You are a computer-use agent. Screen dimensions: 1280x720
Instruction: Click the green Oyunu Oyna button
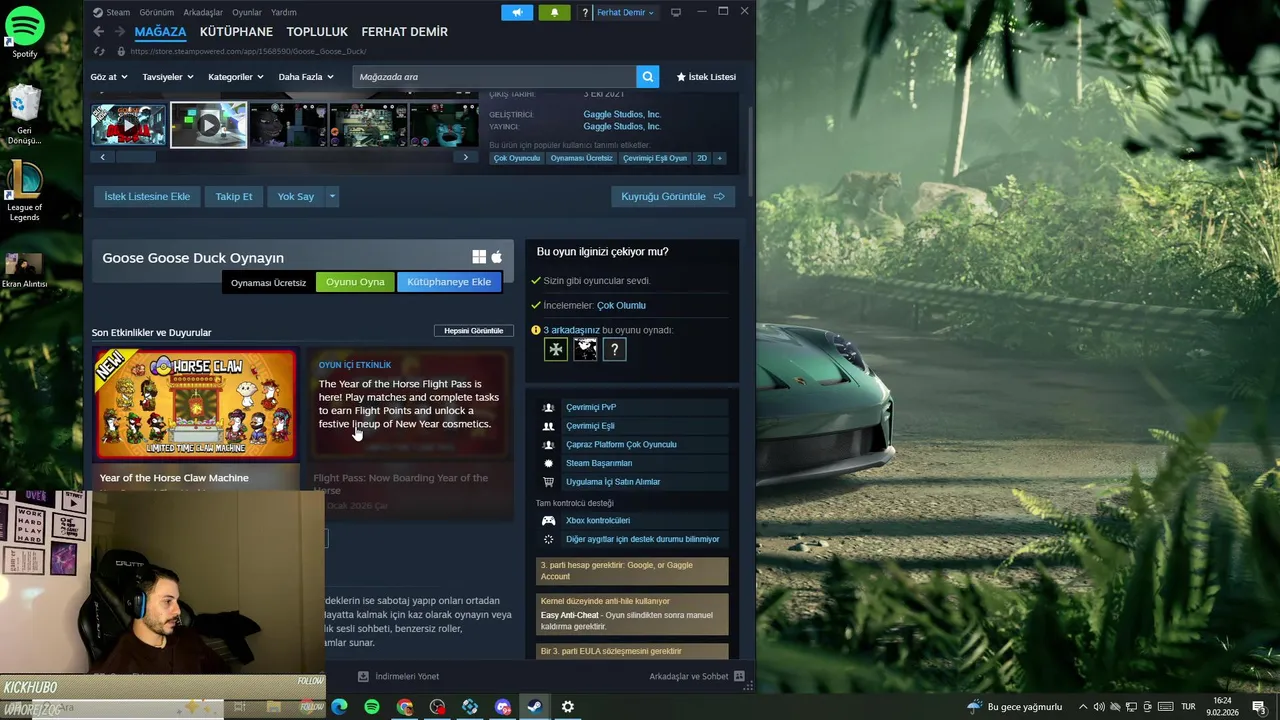pos(355,282)
